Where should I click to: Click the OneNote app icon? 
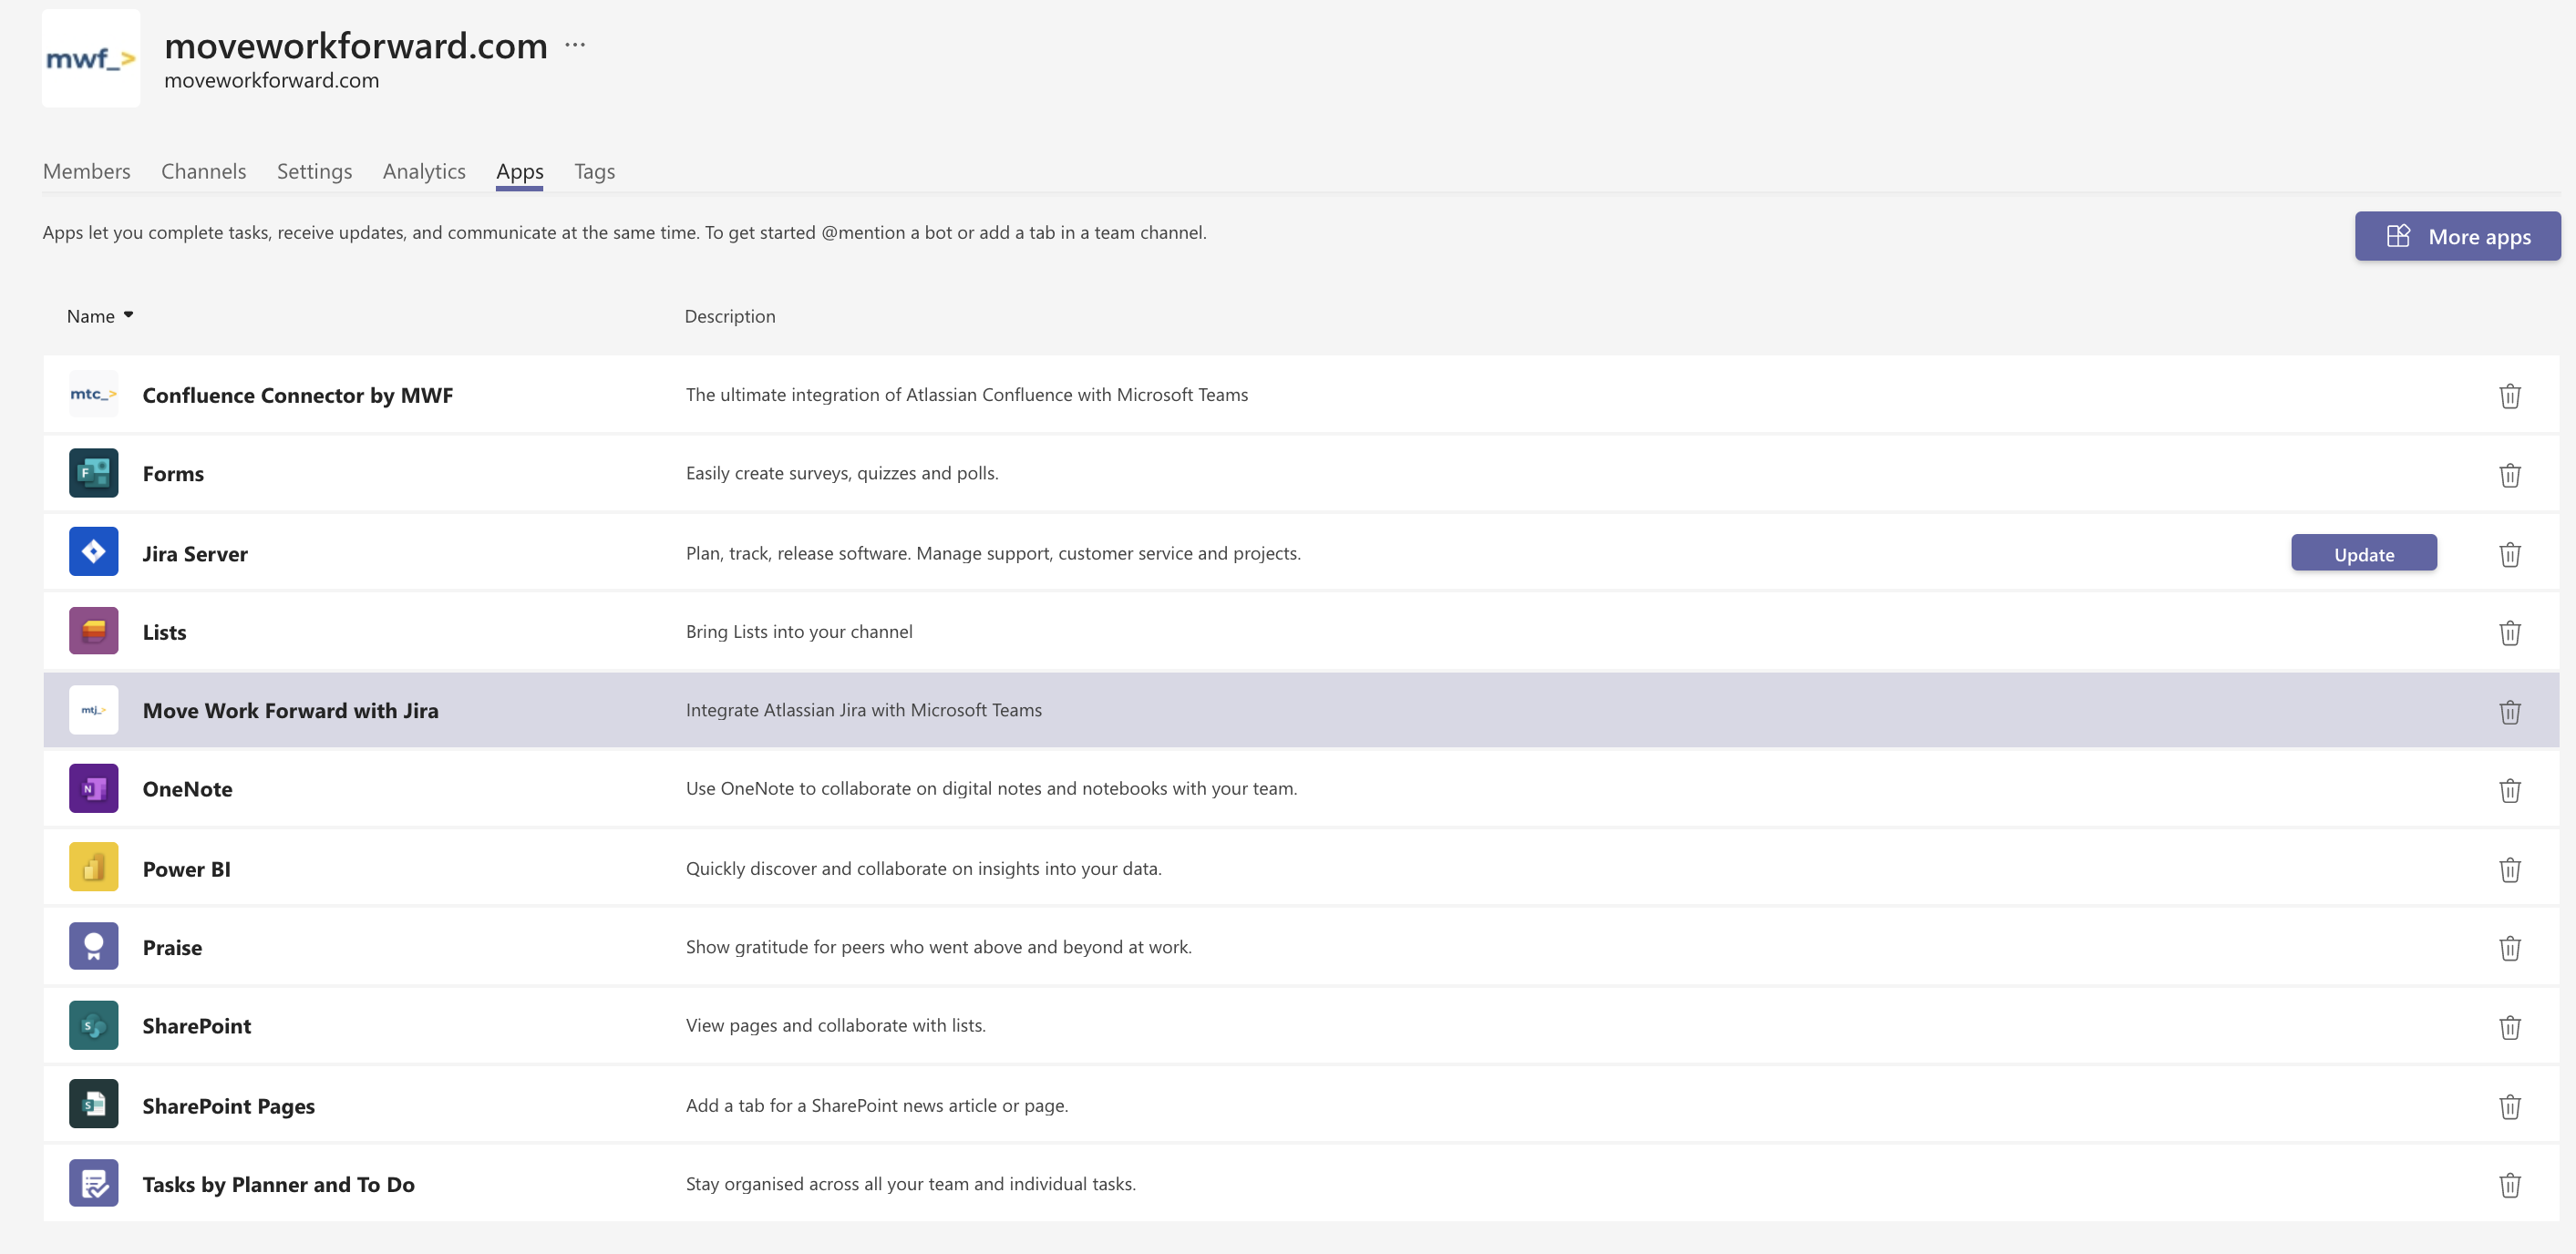(93, 789)
